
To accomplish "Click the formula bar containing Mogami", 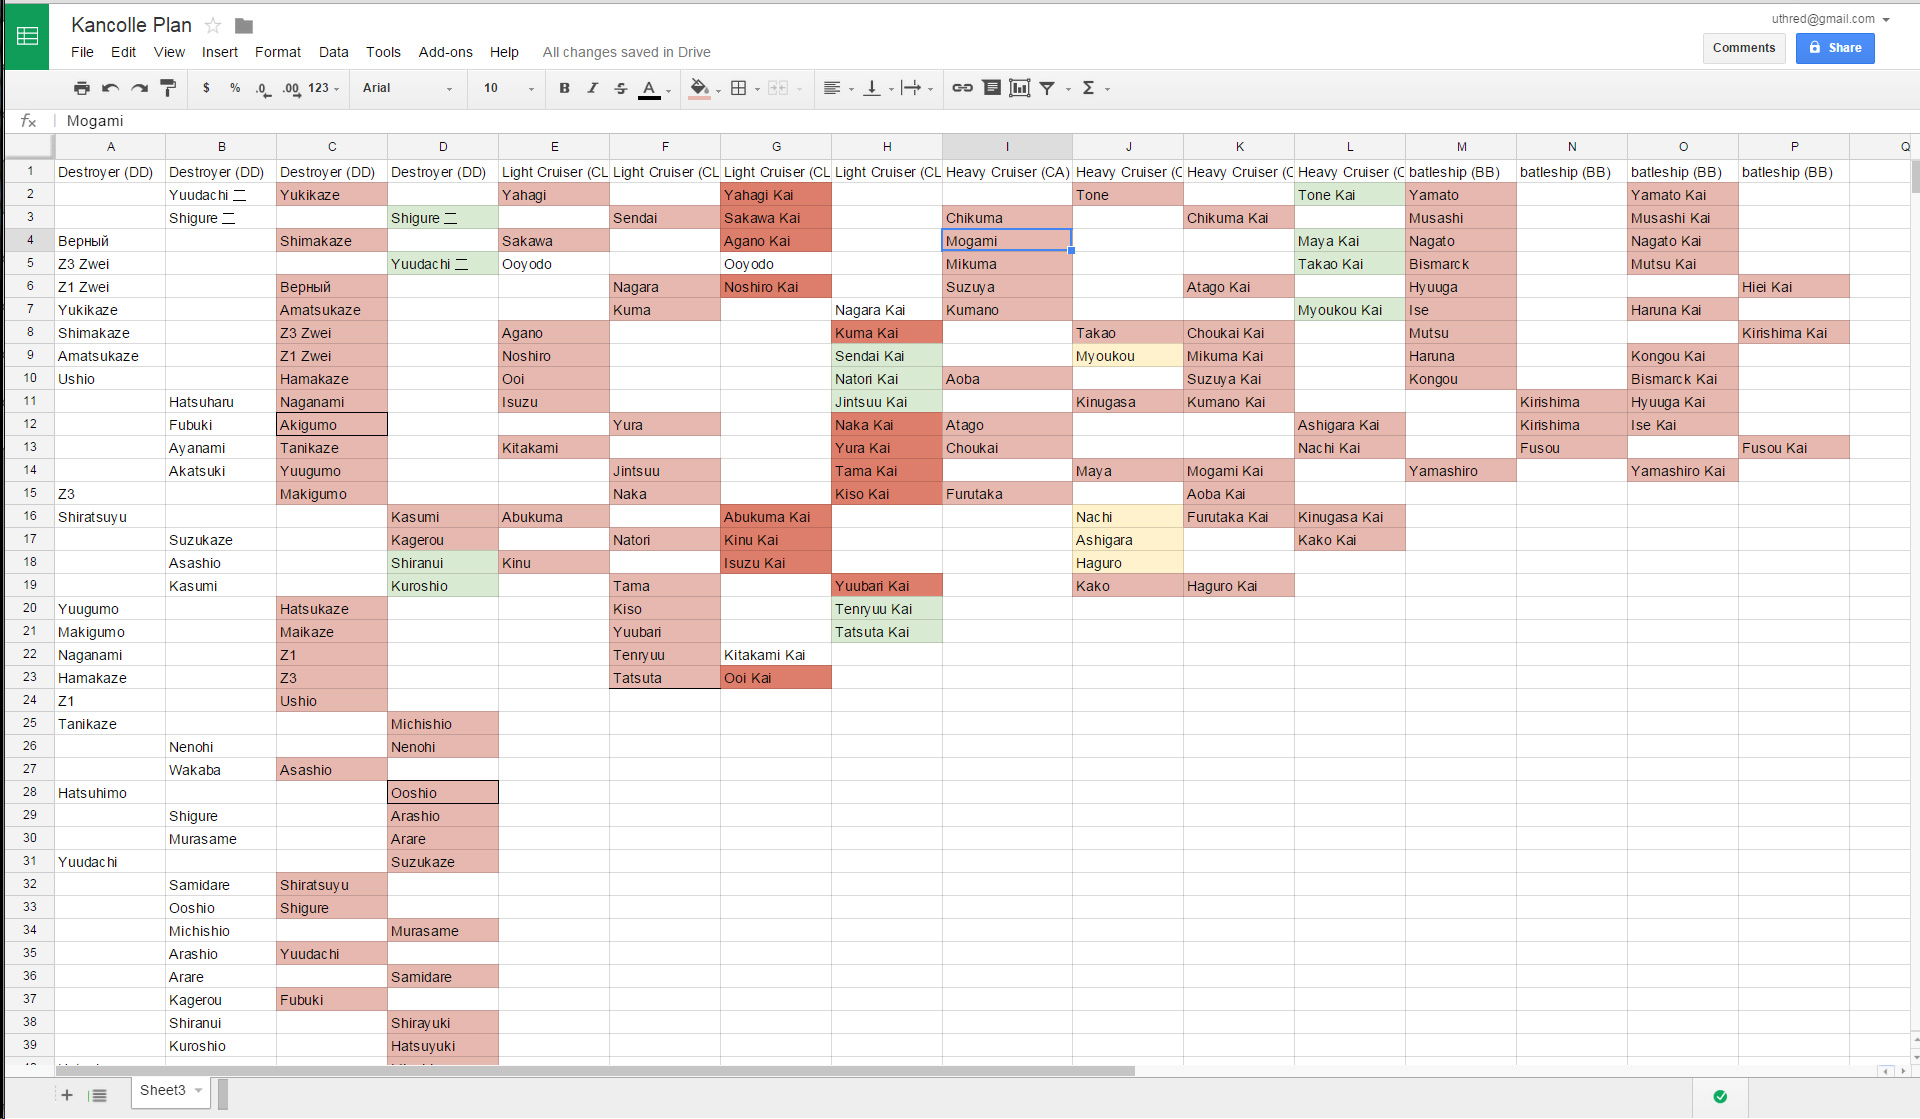I will tap(985, 121).
